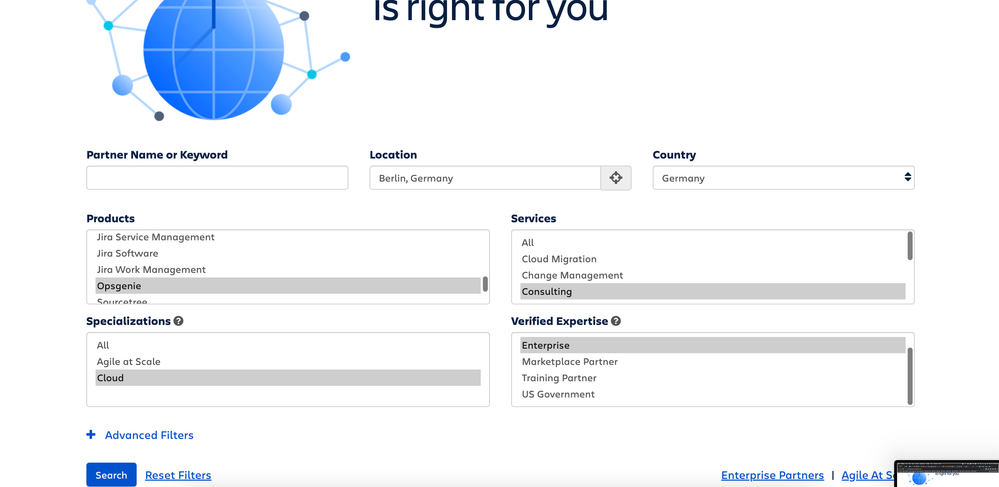This screenshot has width=999, height=487.
Task: Select All in the Services list
Action: (x=713, y=243)
